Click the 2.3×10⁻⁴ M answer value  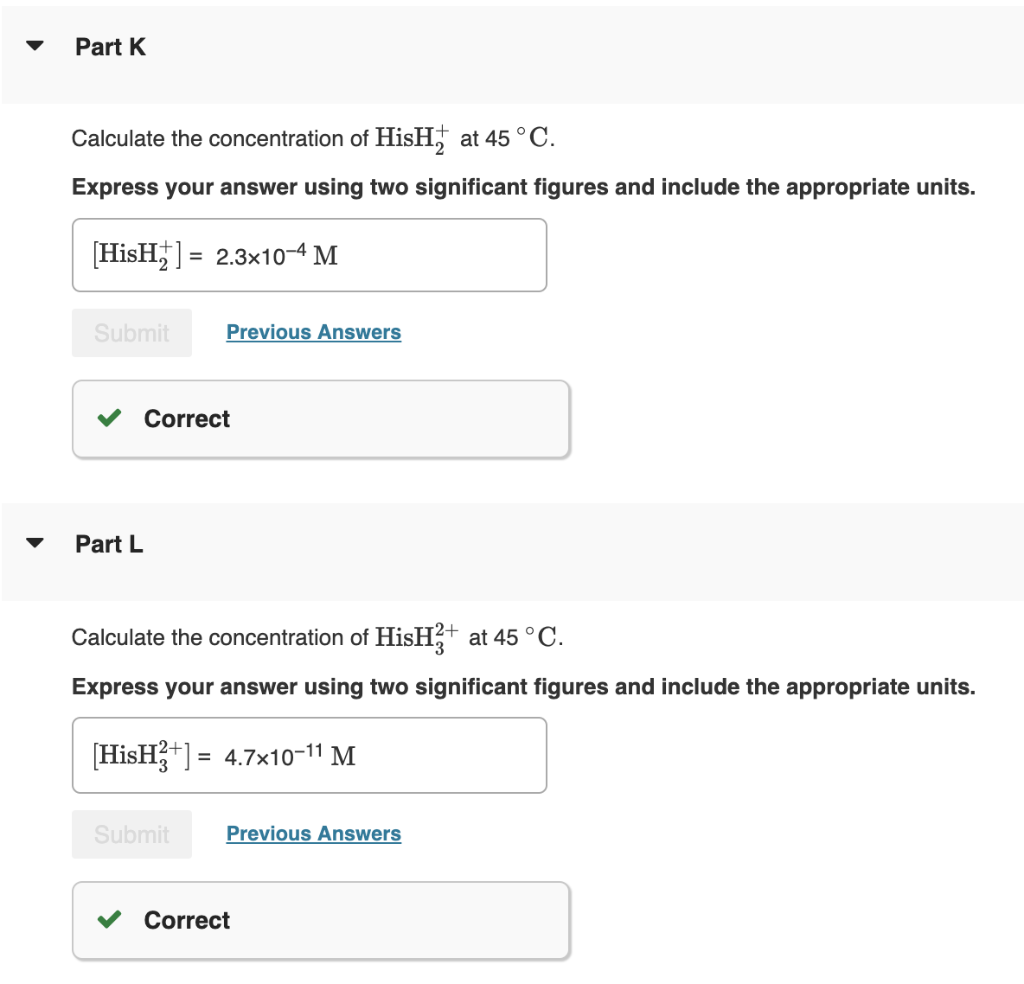pyautogui.click(x=277, y=256)
